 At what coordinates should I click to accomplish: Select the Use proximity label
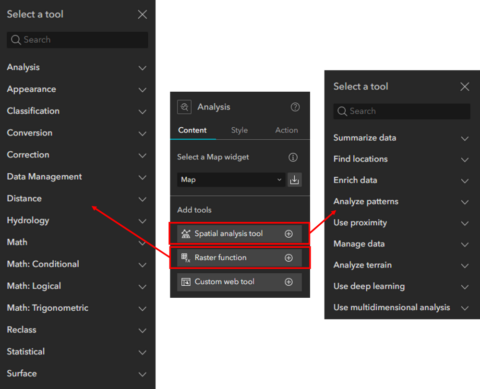pyautogui.click(x=360, y=223)
